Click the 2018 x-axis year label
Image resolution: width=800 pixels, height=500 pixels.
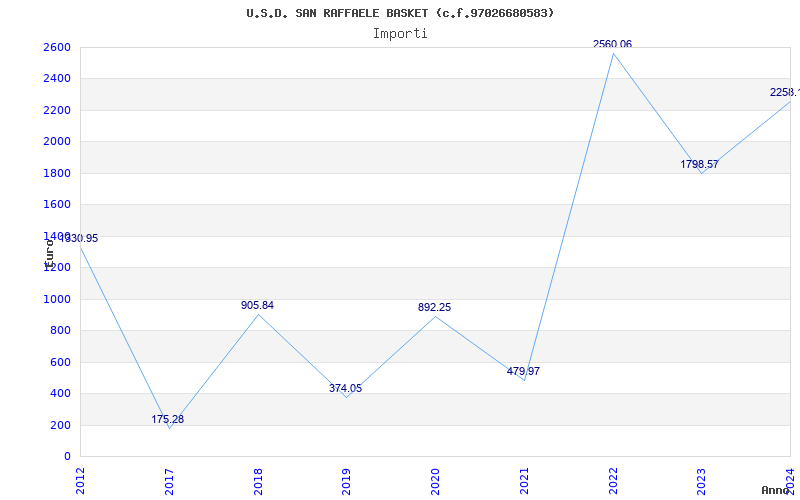click(258, 481)
